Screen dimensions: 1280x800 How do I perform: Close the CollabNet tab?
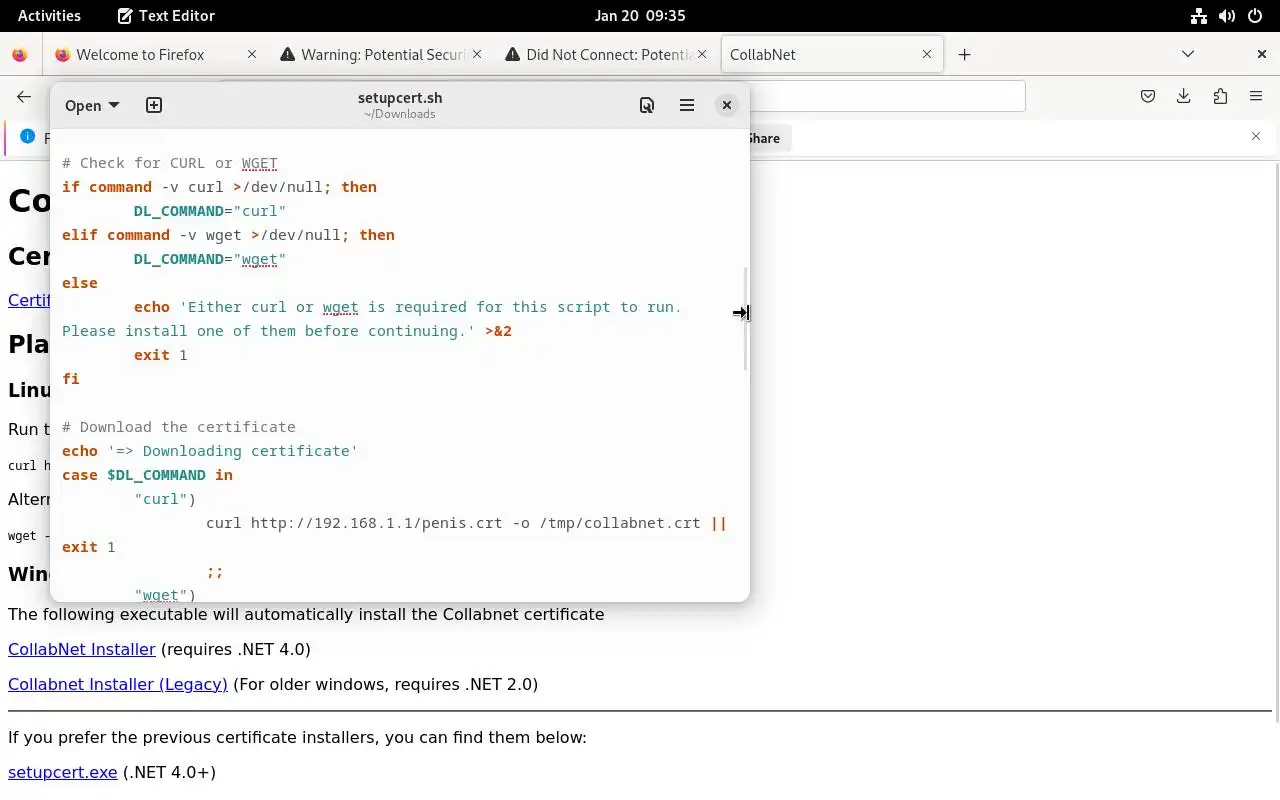(x=927, y=55)
